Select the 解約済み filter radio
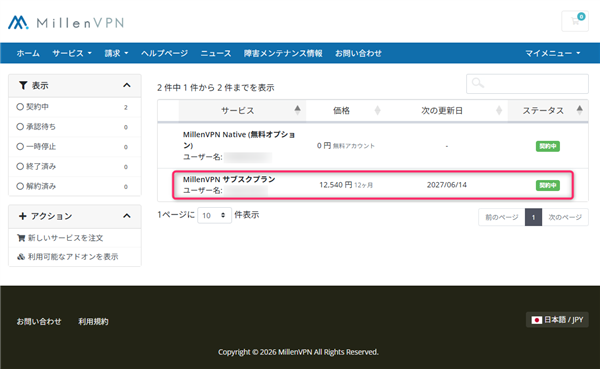 20,186
